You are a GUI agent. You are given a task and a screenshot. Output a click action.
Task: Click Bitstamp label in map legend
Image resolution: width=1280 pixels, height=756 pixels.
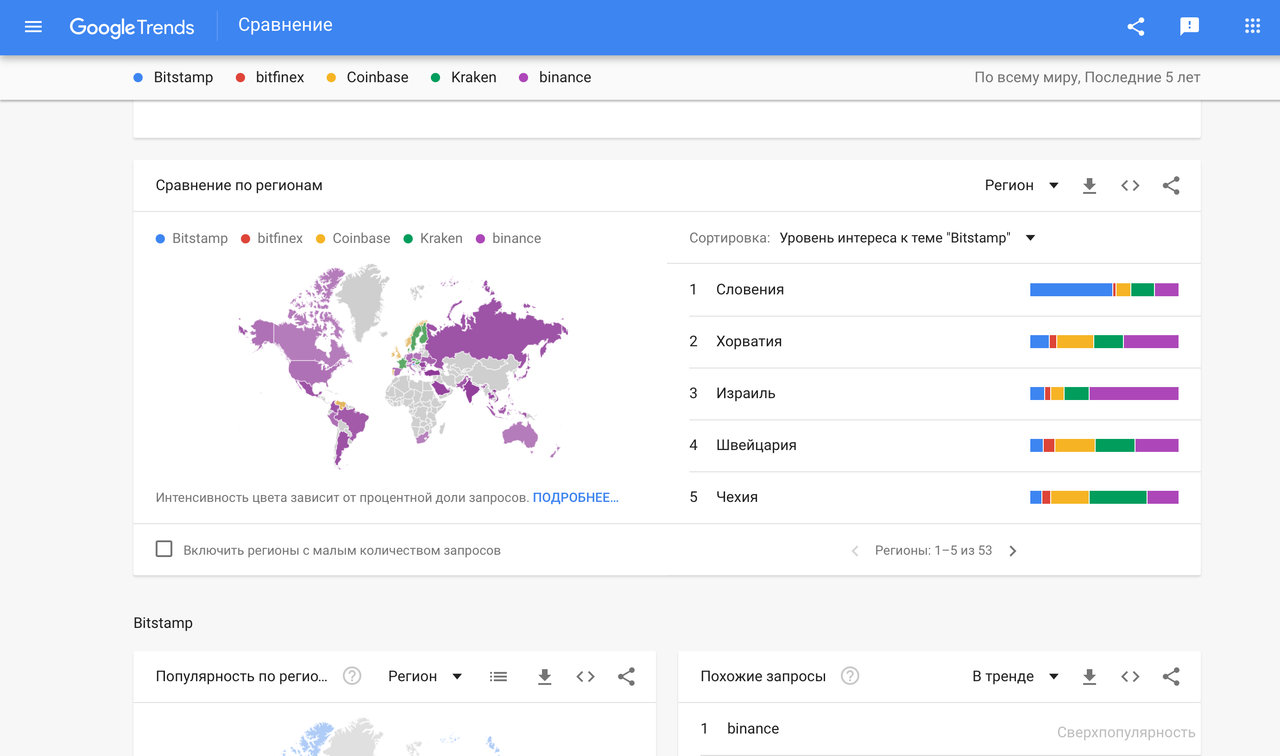[x=200, y=238]
